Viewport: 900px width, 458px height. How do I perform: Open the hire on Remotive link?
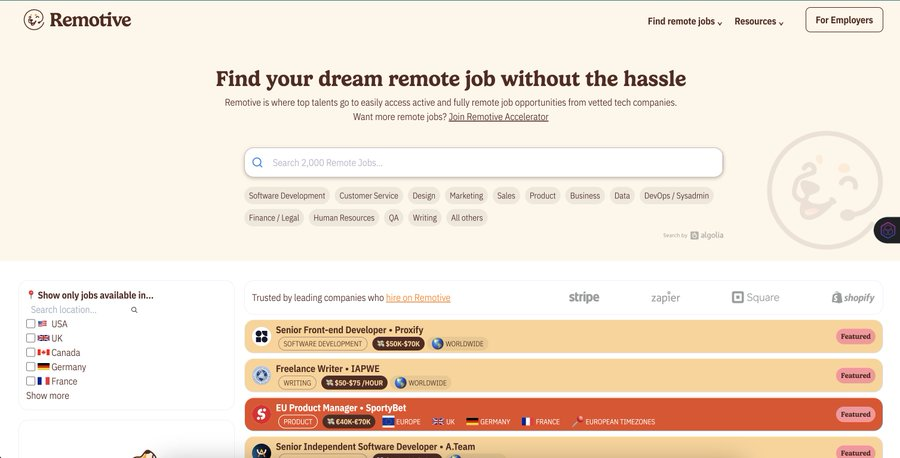tap(418, 298)
